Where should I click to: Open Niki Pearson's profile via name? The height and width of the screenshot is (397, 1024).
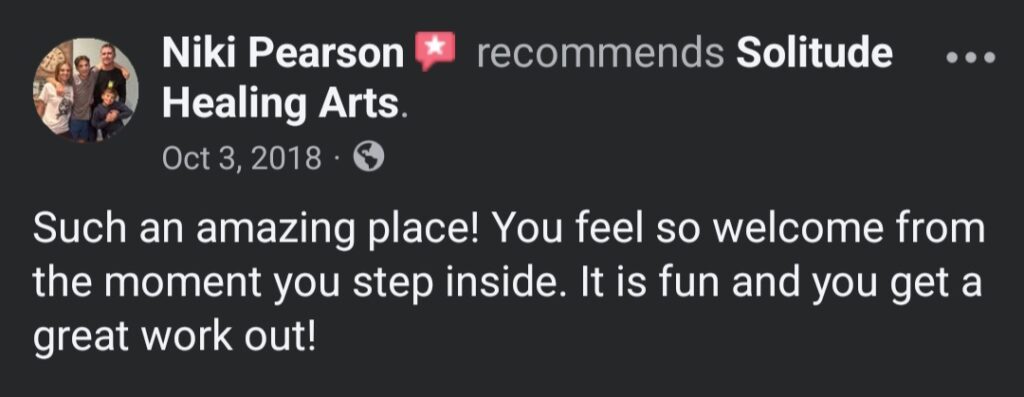point(283,54)
